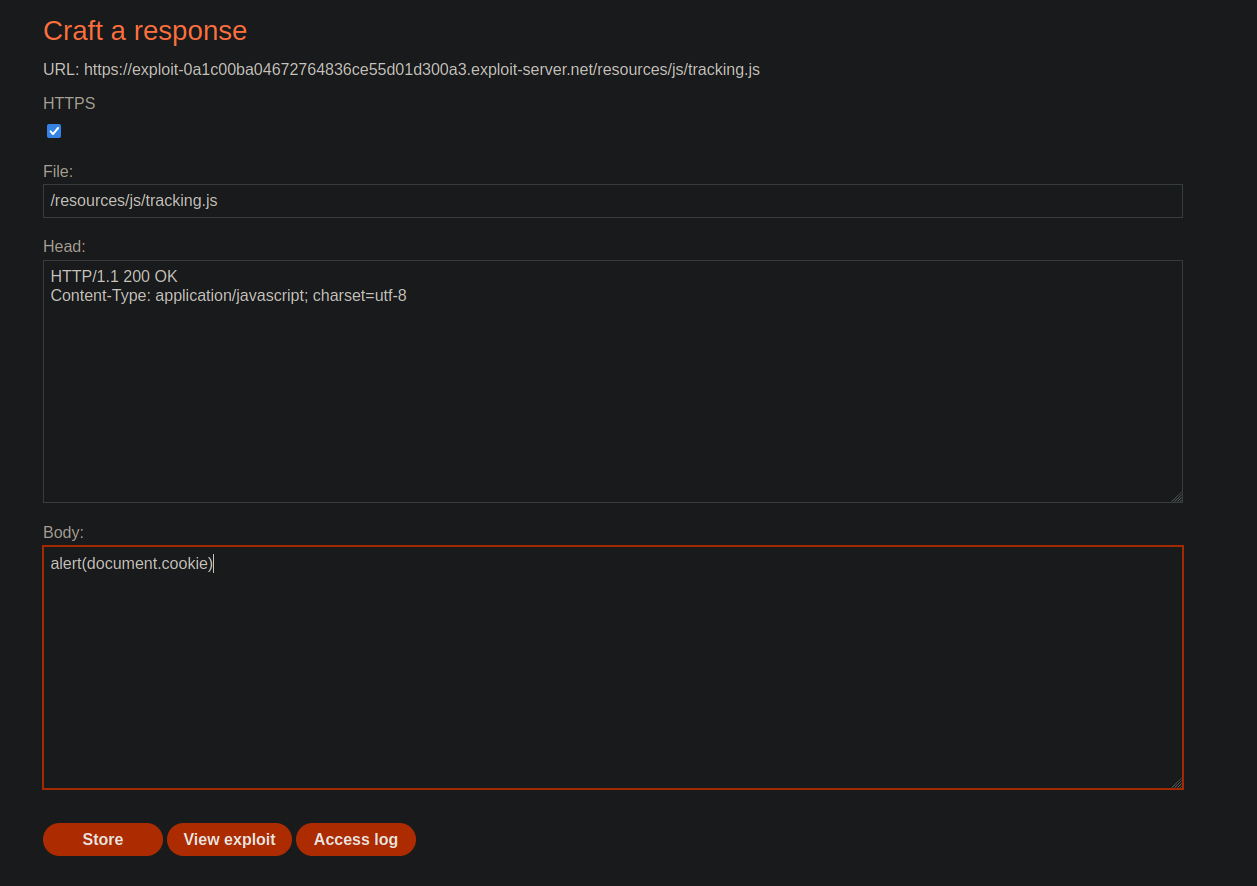Toggle the HTTPS checkbox
This screenshot has height=886, width=1257.
click(54, 131)
